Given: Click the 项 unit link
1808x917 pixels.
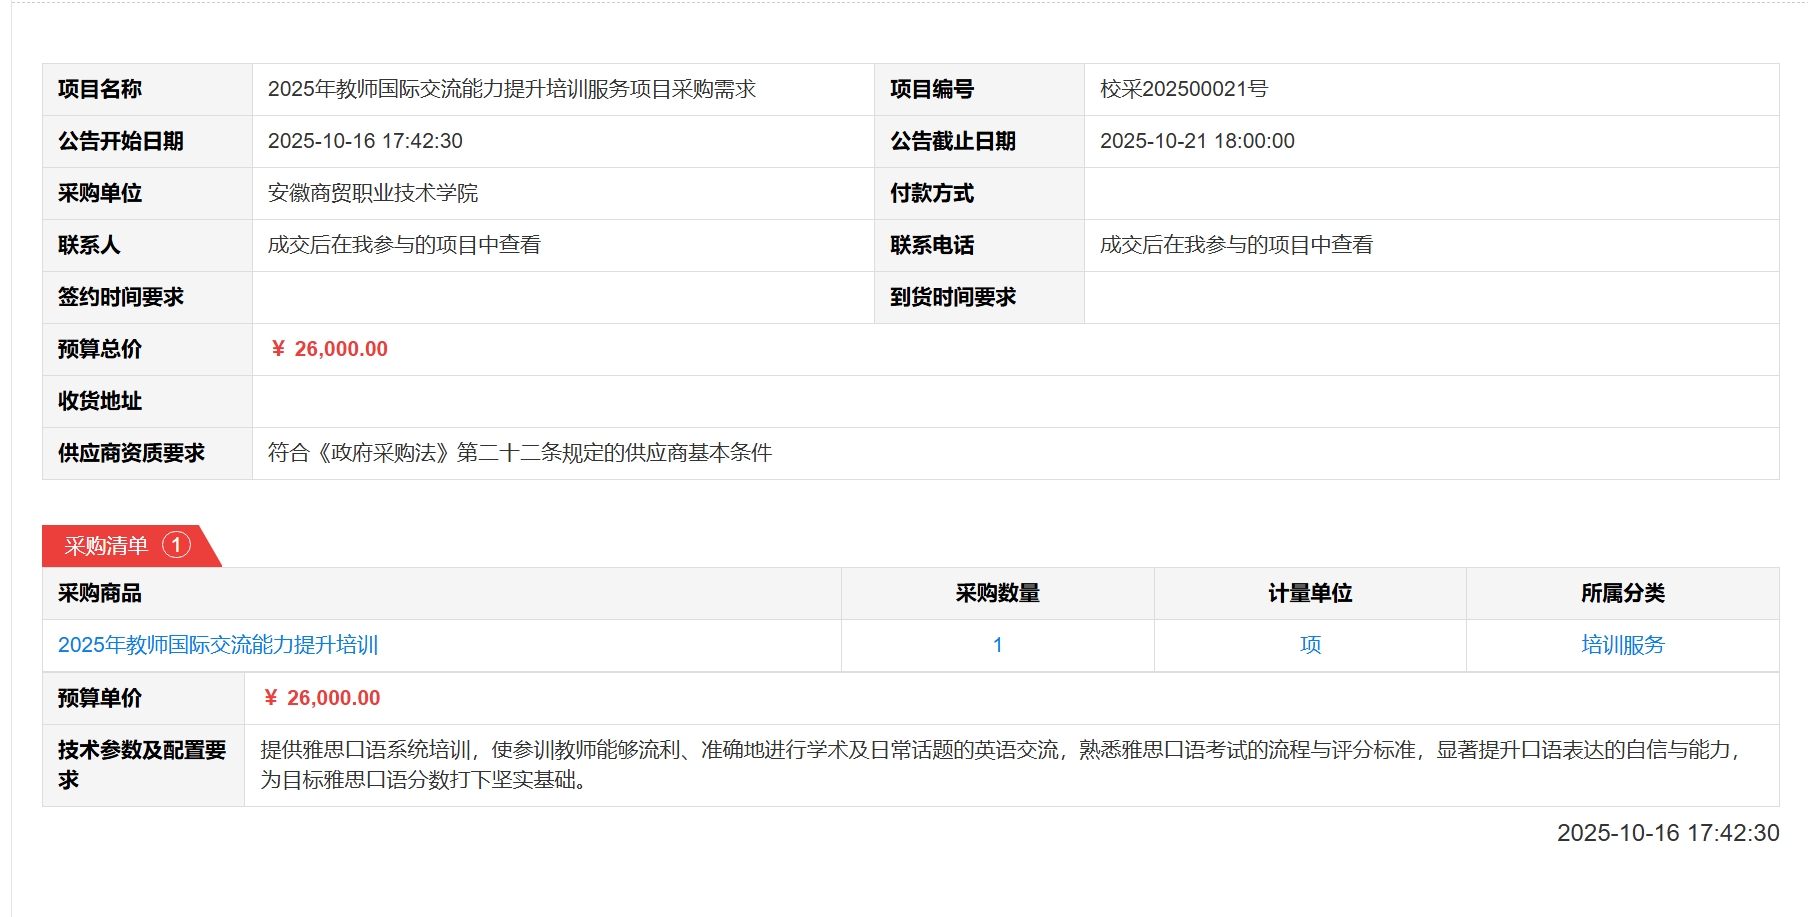Looking at the screenshot, I should tap(1310, 645).
